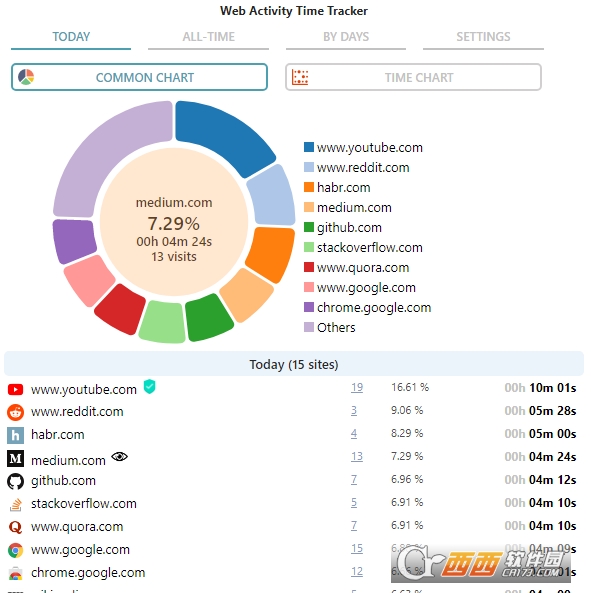The width and height of the screenshot is (591, 593).
Task: Click the GitHub favicon in the list
Action: (x=16, y=481)
